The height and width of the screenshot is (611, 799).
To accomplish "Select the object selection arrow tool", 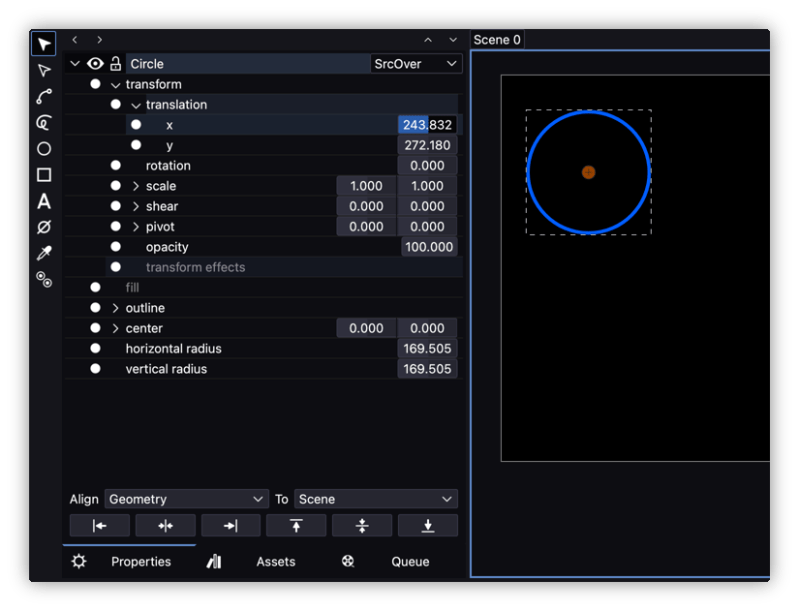I will 44,44.
